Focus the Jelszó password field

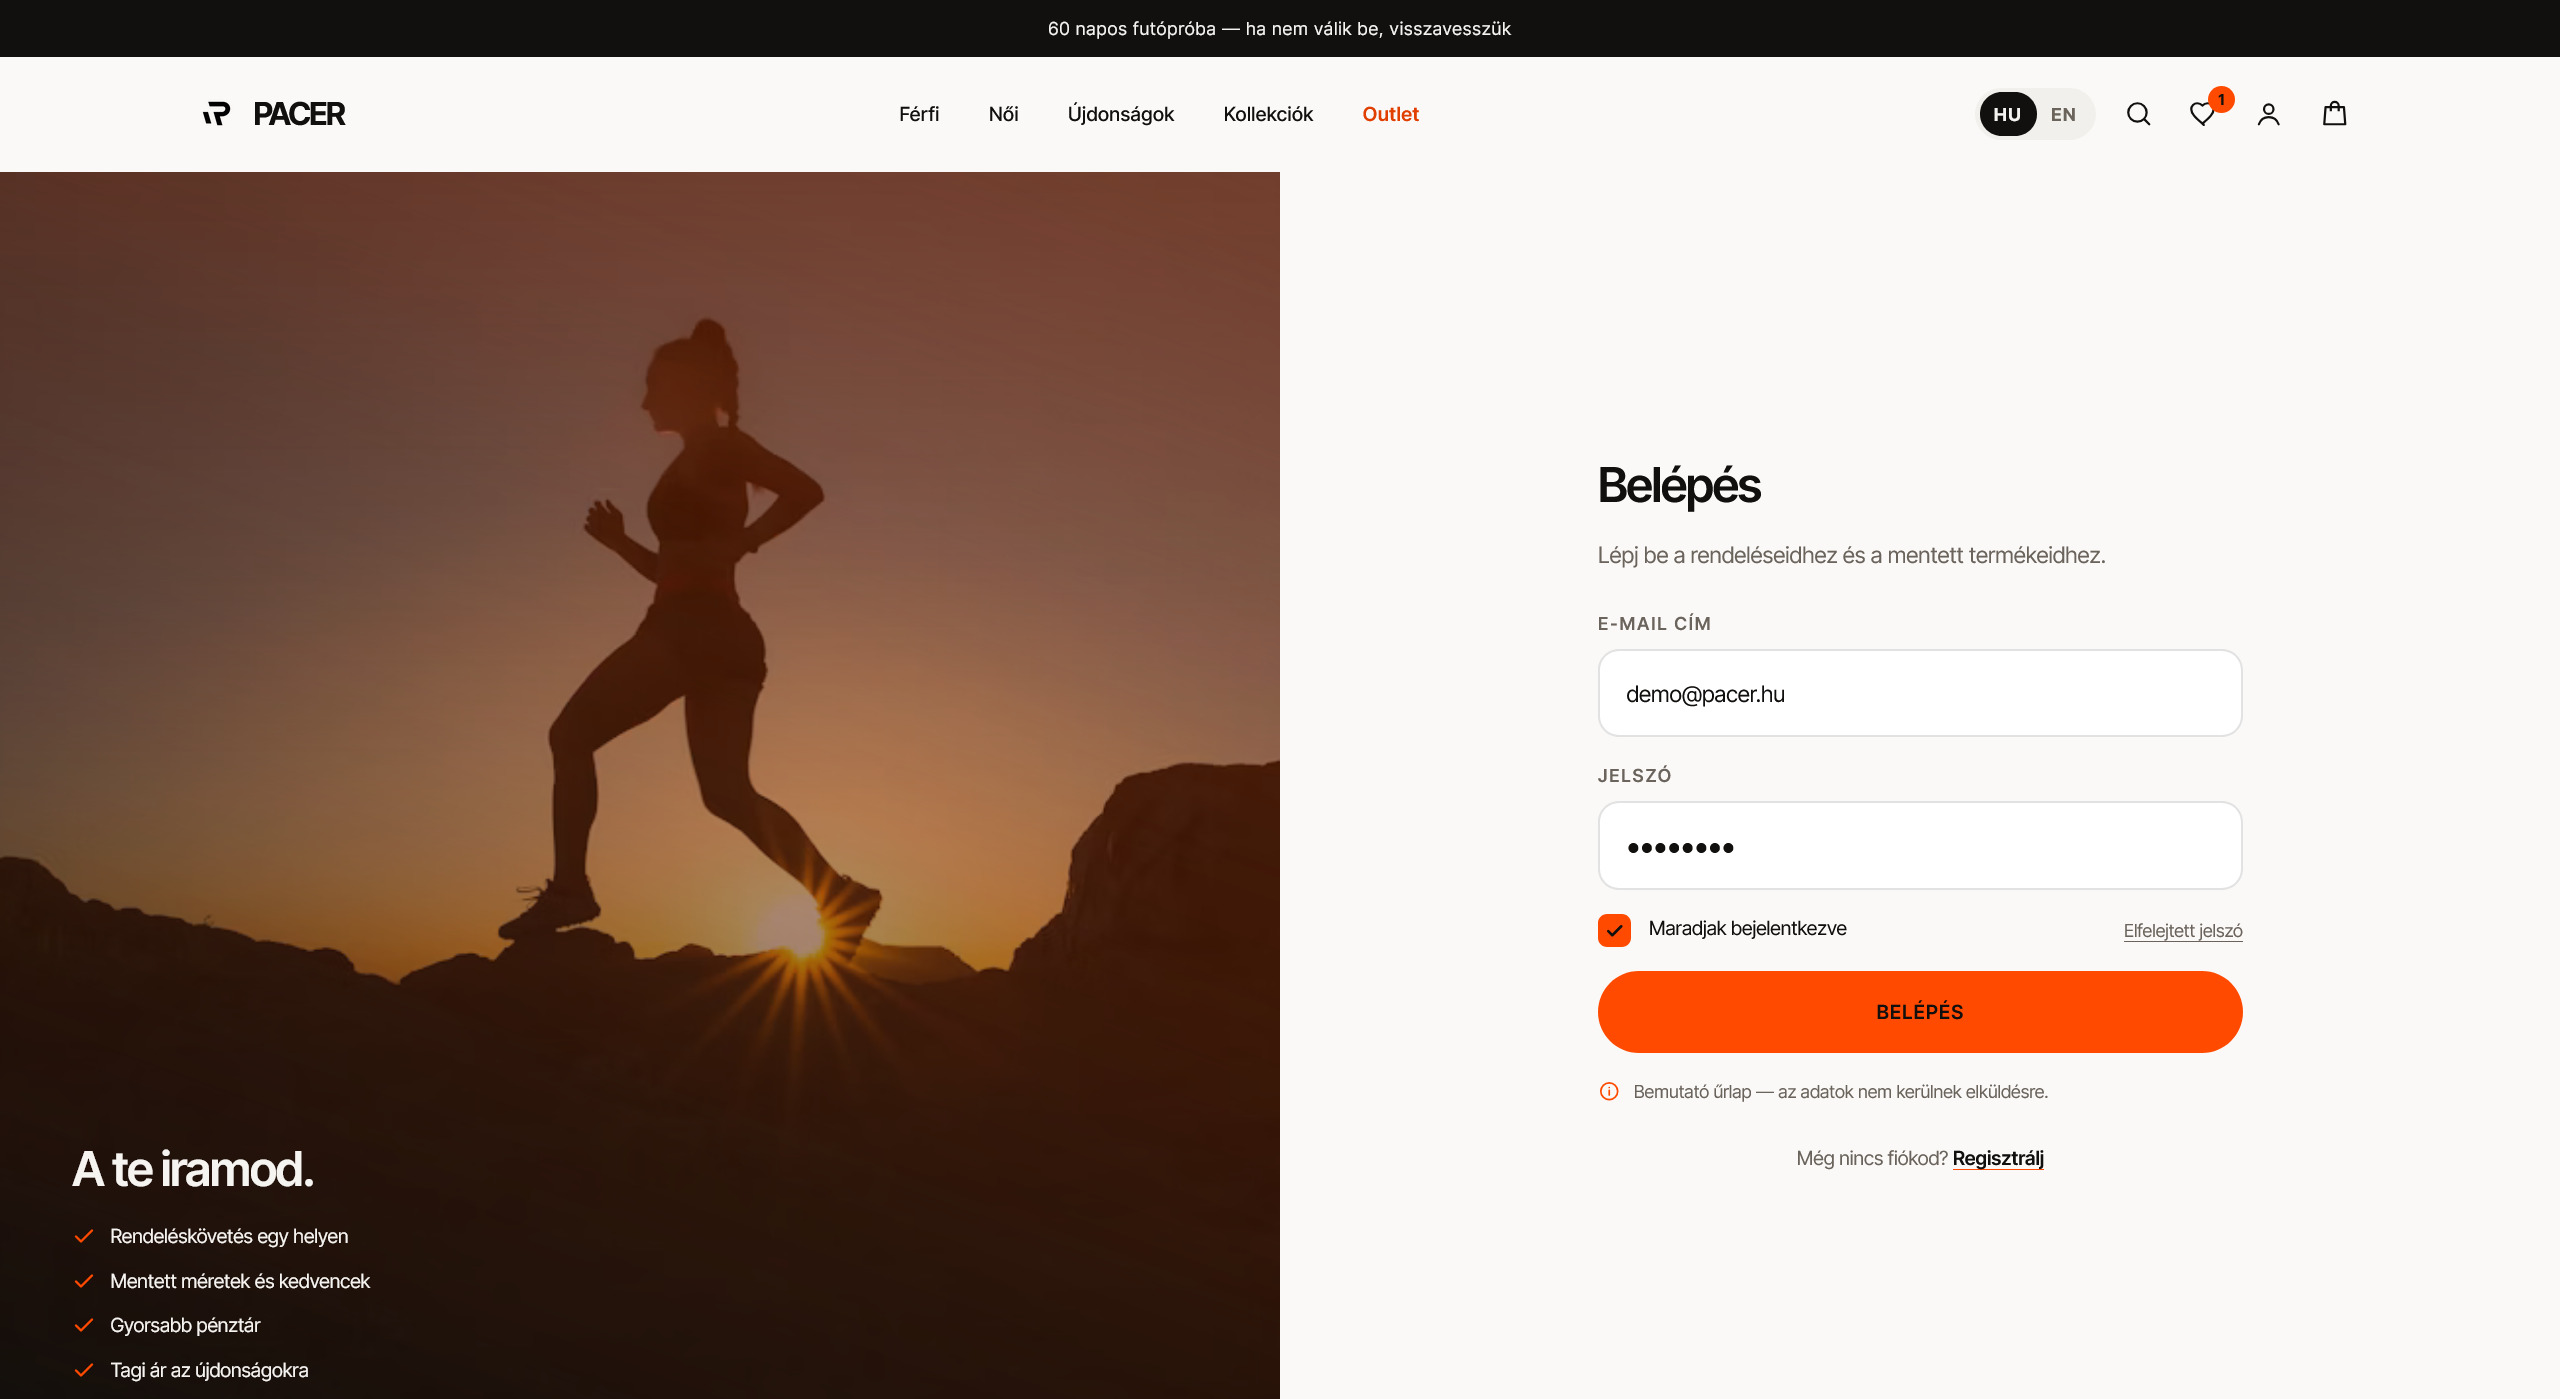point(1920,845)
